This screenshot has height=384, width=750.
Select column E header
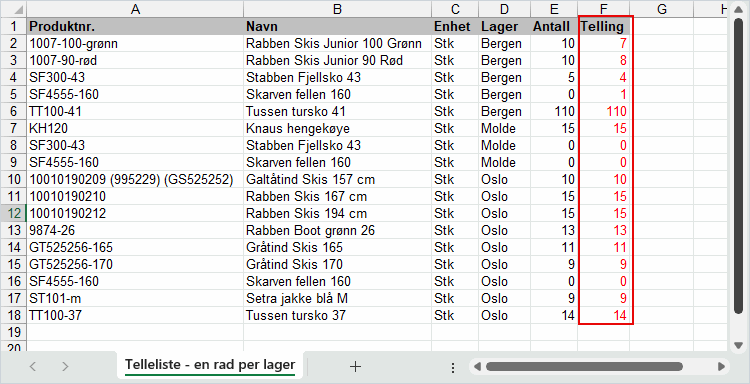coord(554,9)
